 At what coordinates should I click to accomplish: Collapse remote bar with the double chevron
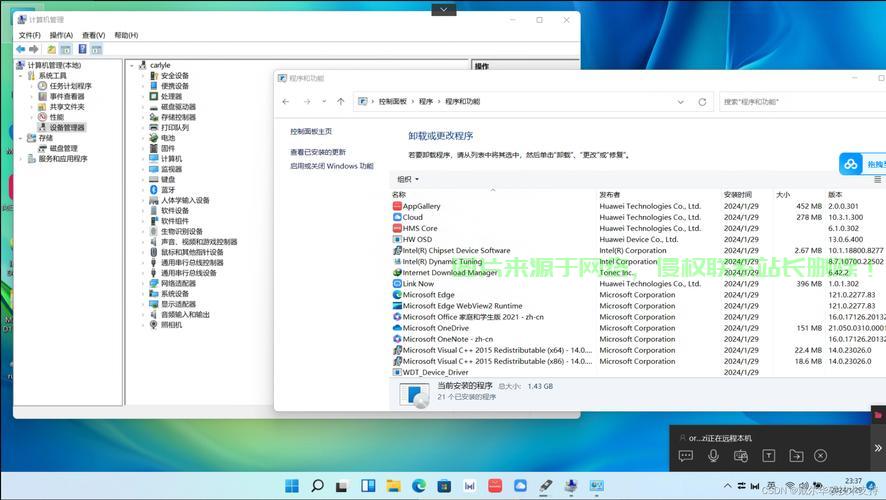tap(878, 447)
